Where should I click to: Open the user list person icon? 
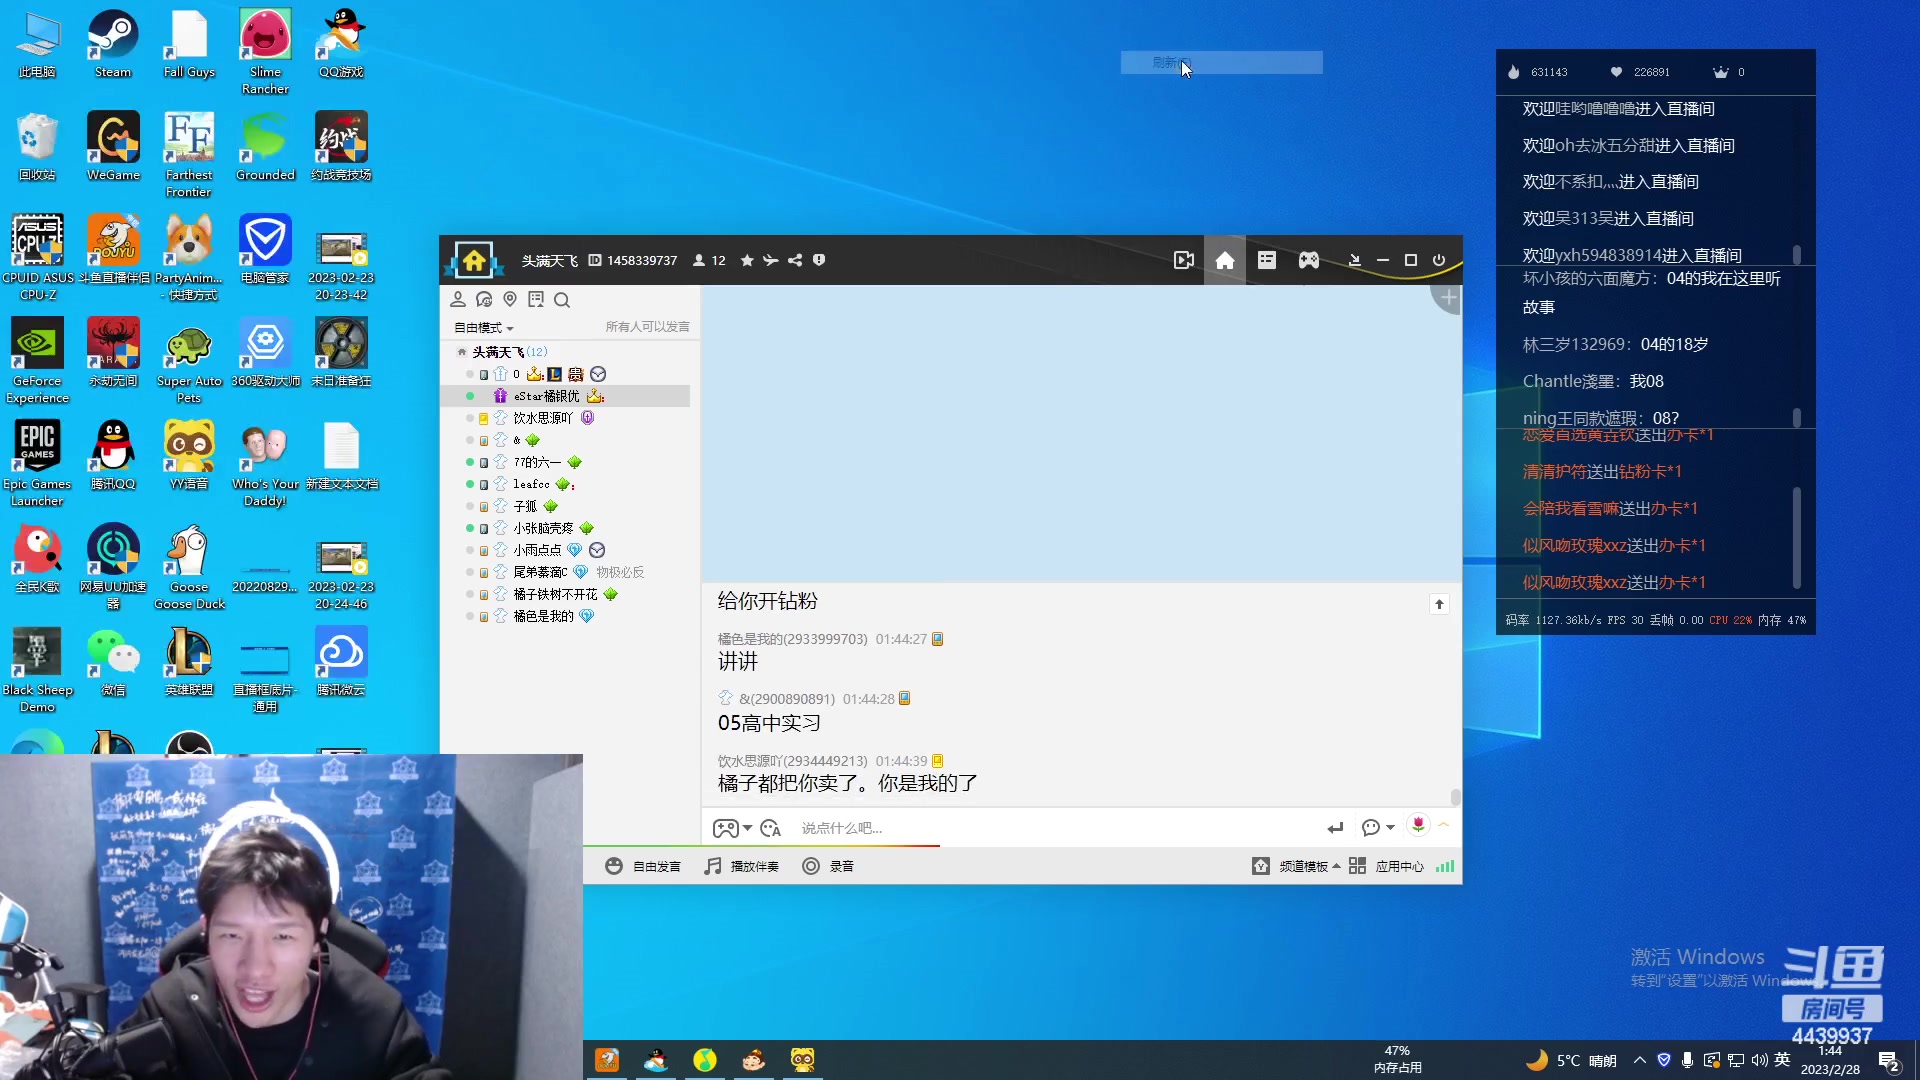tap(458, 299)
